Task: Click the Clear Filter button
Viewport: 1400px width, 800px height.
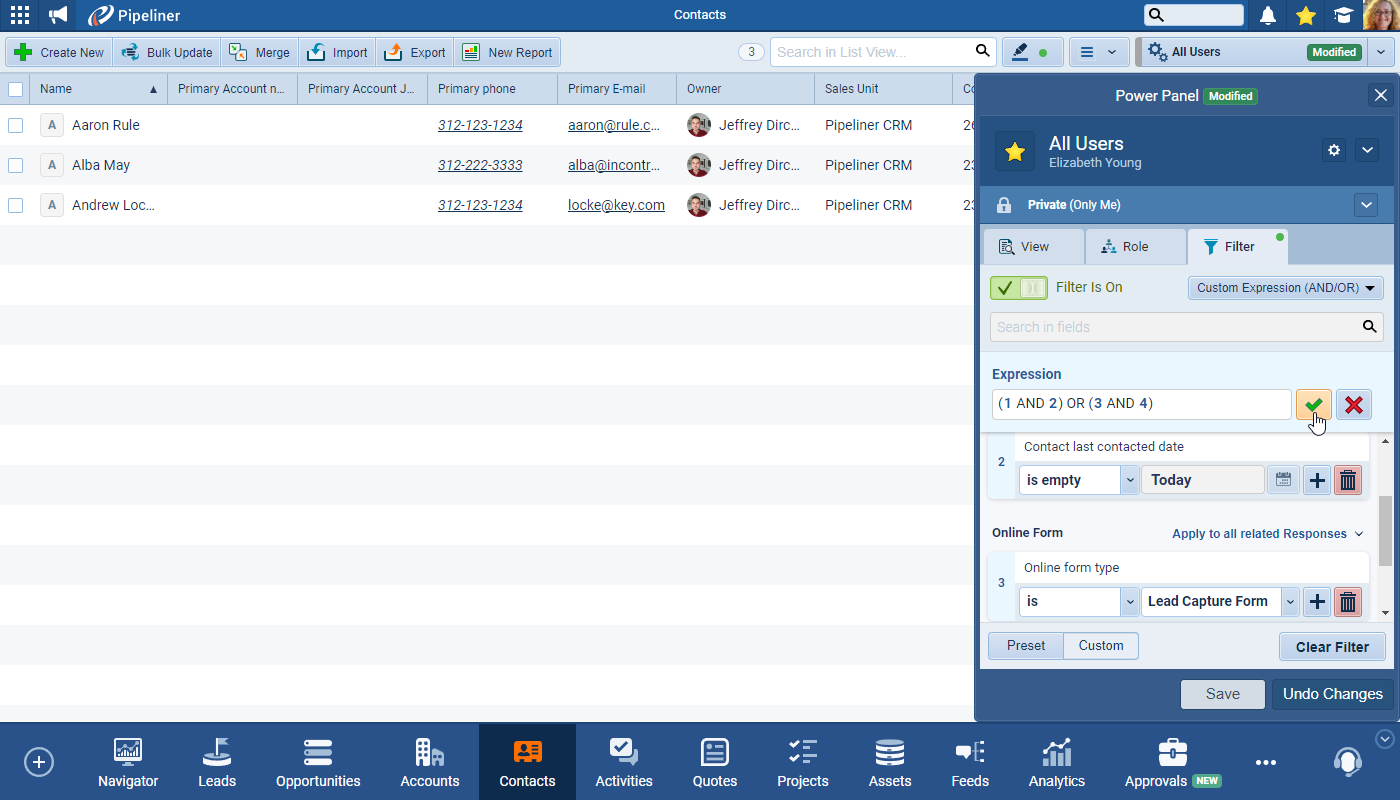Action: [1331, 647]
